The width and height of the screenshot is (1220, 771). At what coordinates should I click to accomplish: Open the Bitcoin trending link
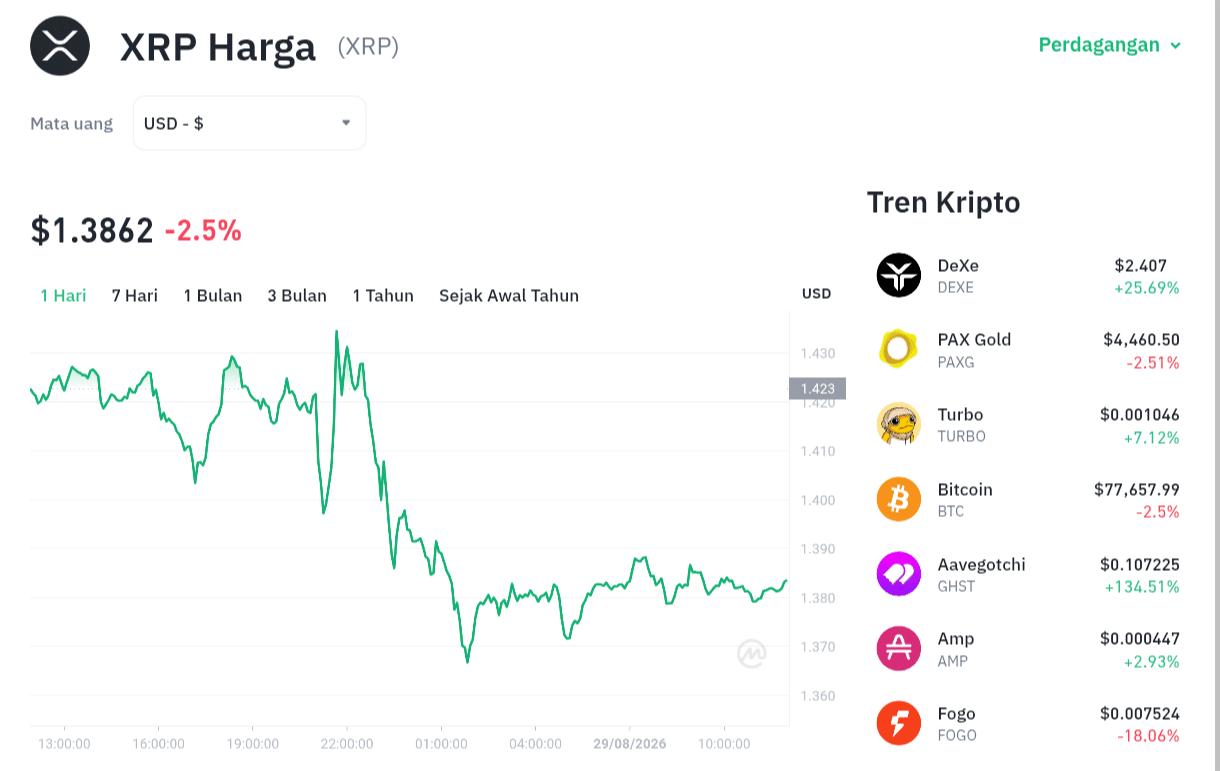click(1028, 500)
